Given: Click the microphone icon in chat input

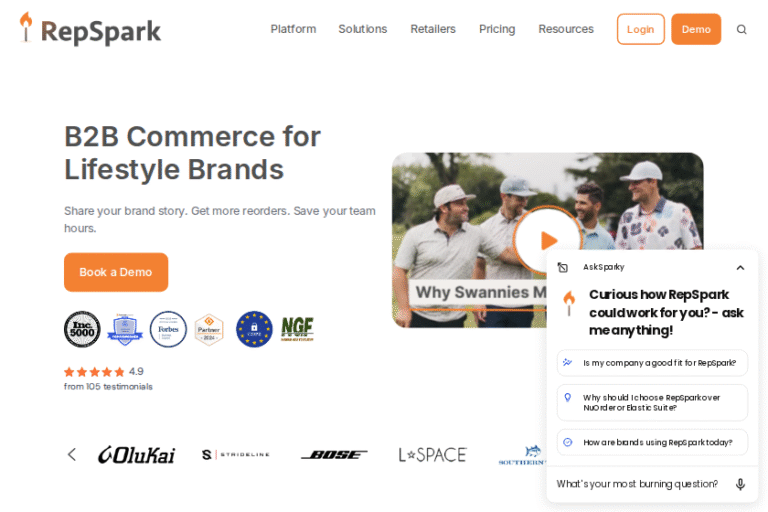Looking at the screenshot, I should coord(740,484).
